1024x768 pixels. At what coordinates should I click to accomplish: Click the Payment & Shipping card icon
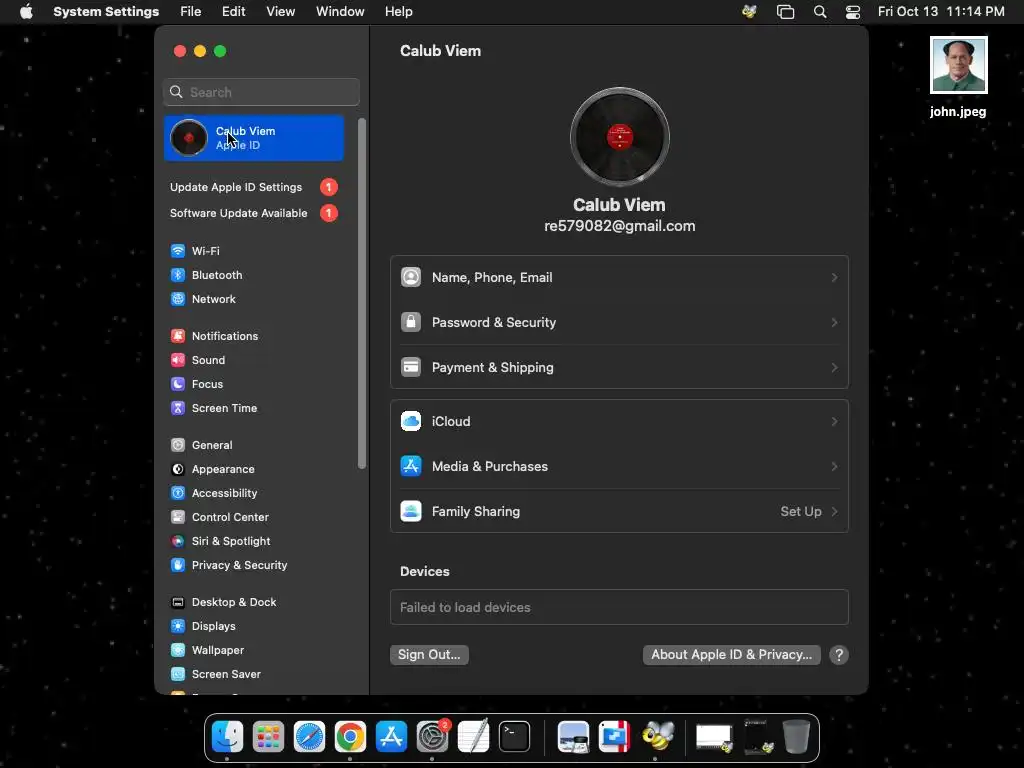click(411, 367)
